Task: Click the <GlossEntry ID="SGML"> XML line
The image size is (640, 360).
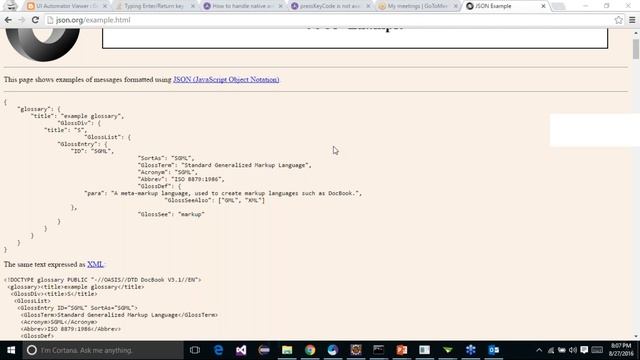Action: [x=77, y=308]
